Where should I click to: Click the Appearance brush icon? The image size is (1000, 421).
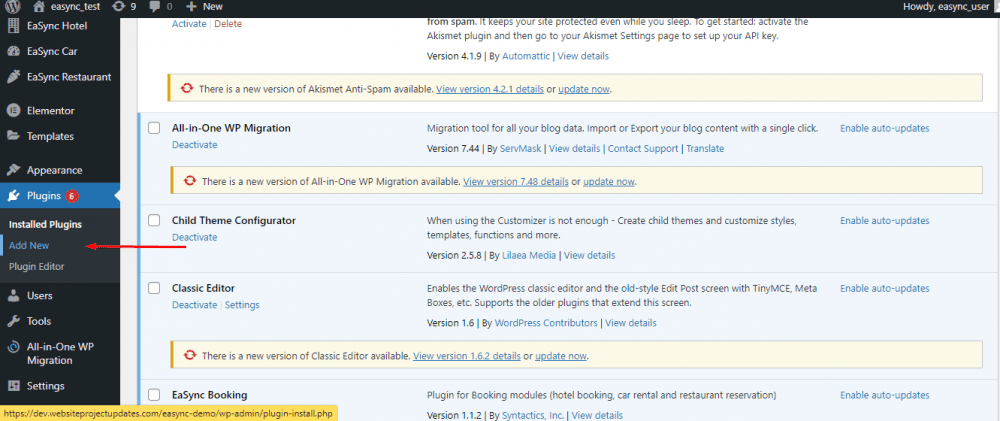click(x=13, y=170)
